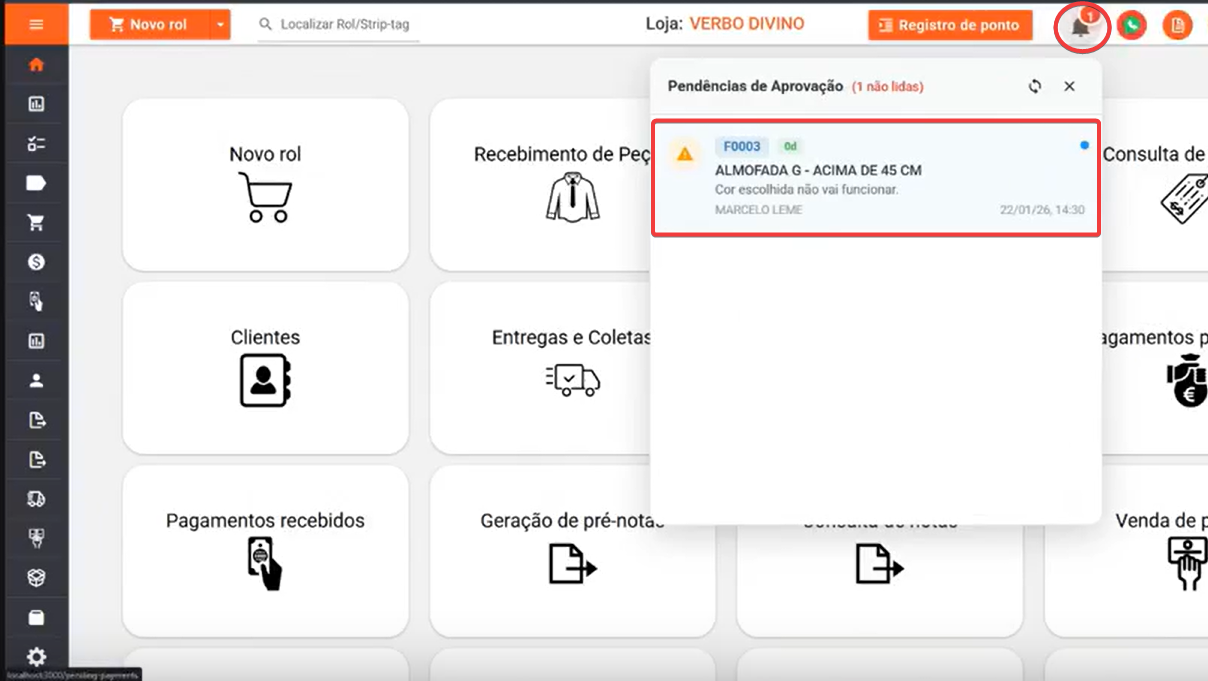The image size is (1208, 681).
Task: Open the Novo rol cart tile
Action: 265,184
